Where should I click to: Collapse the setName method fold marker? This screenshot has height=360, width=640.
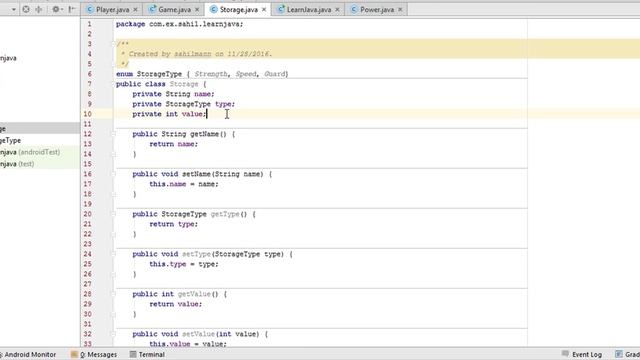point(114,174)
